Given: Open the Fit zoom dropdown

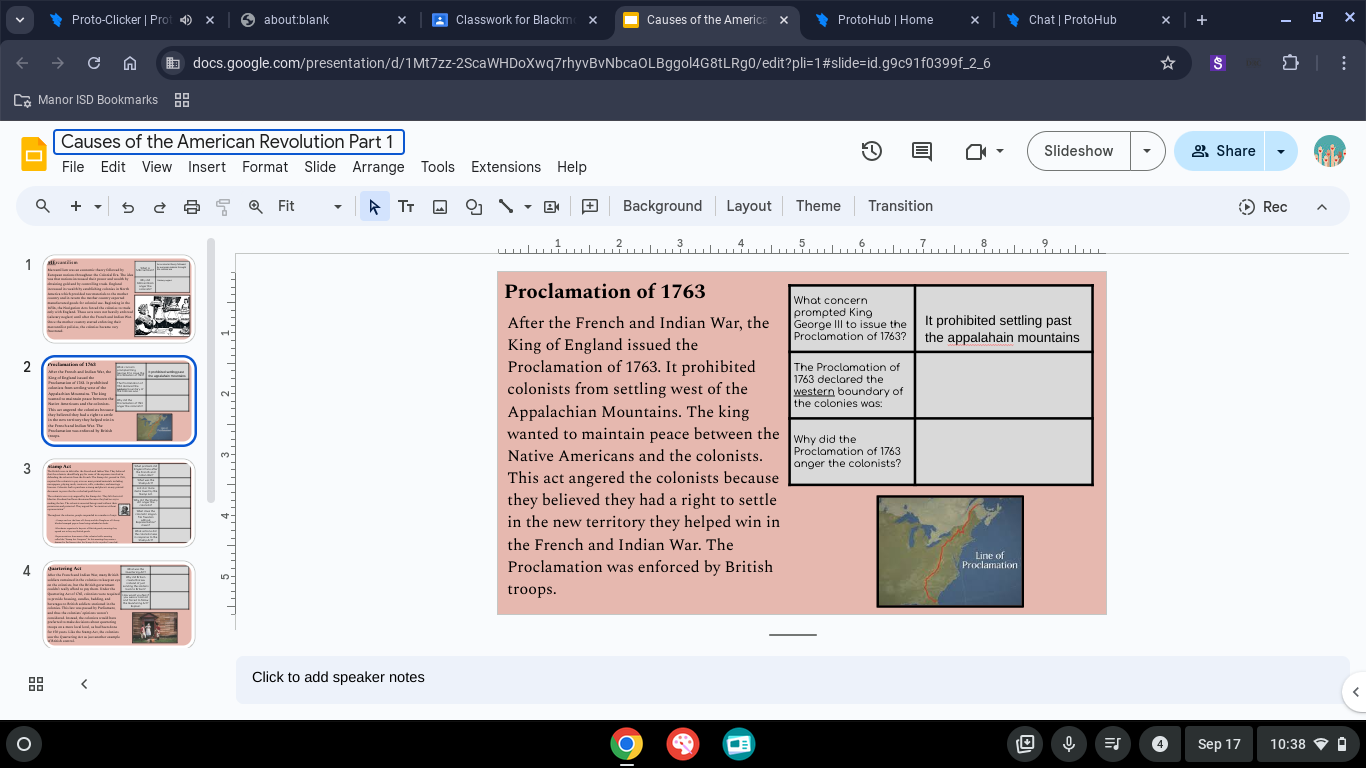Looking at the screenshot, I should [309, 207].
